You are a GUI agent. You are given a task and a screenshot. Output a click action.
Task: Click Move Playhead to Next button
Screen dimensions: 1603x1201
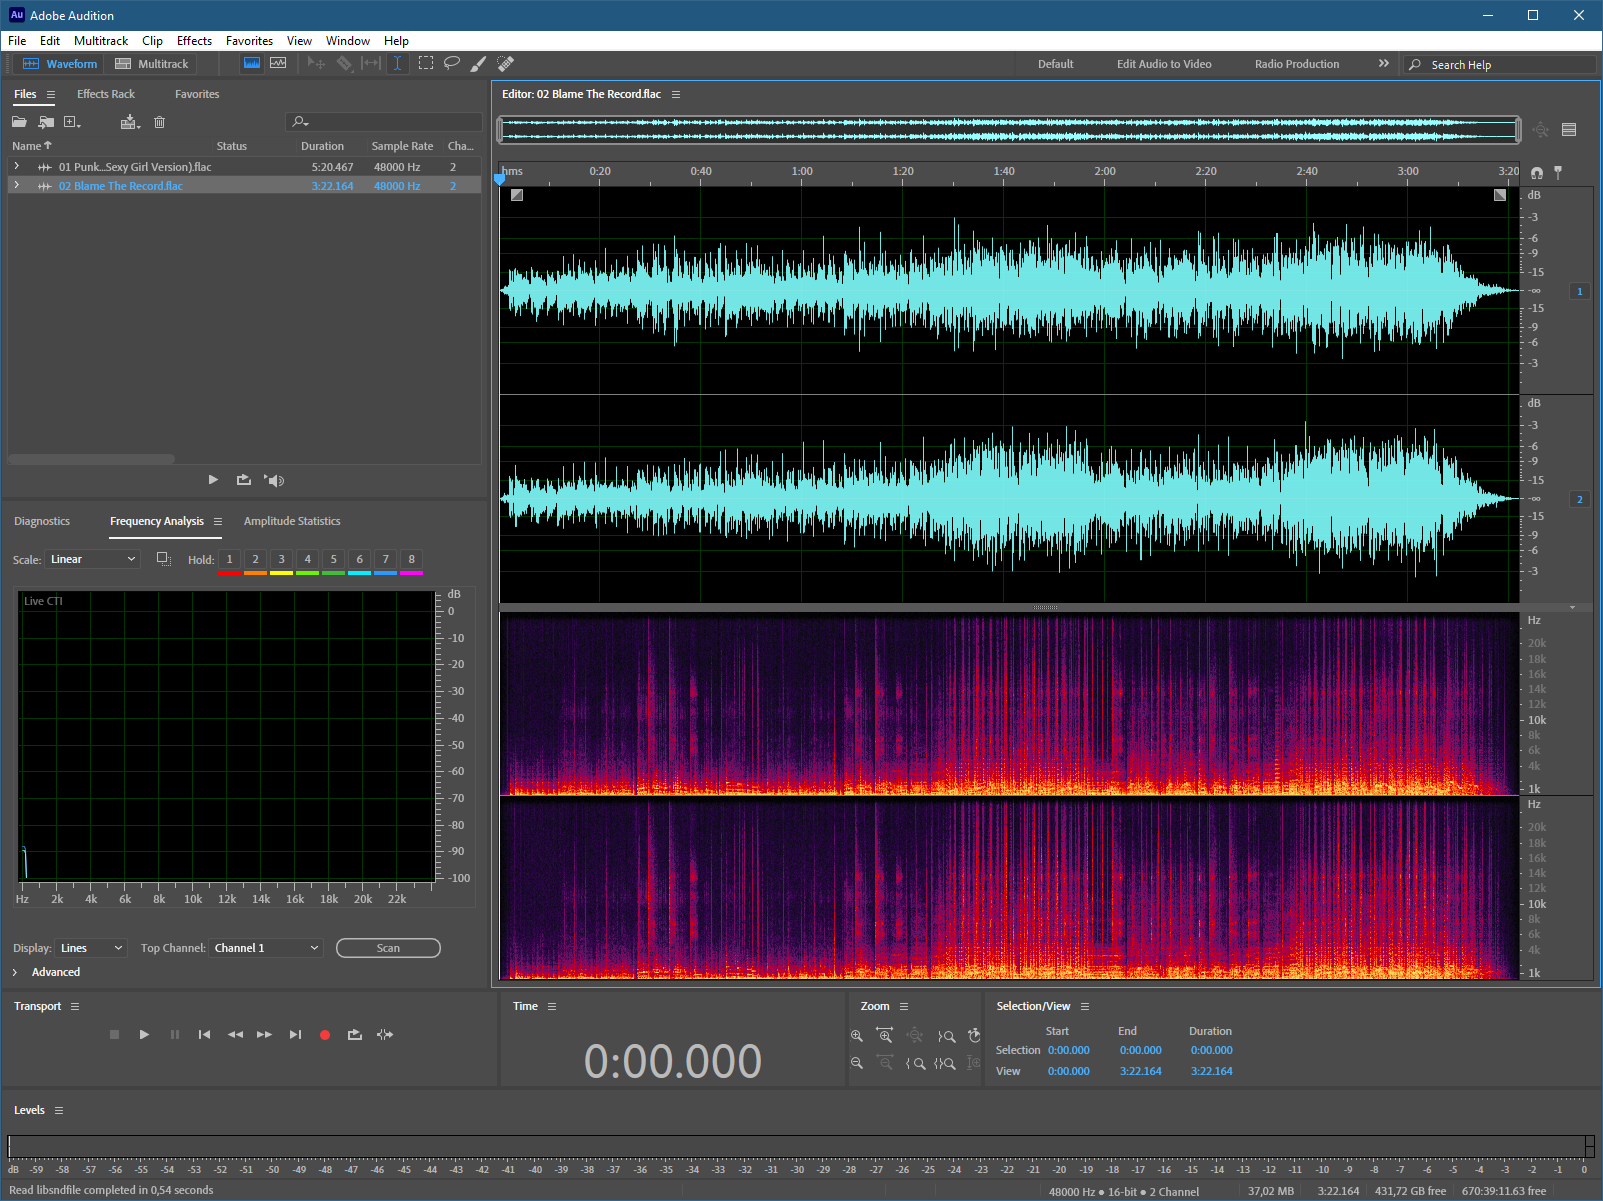coord(295,1035)
